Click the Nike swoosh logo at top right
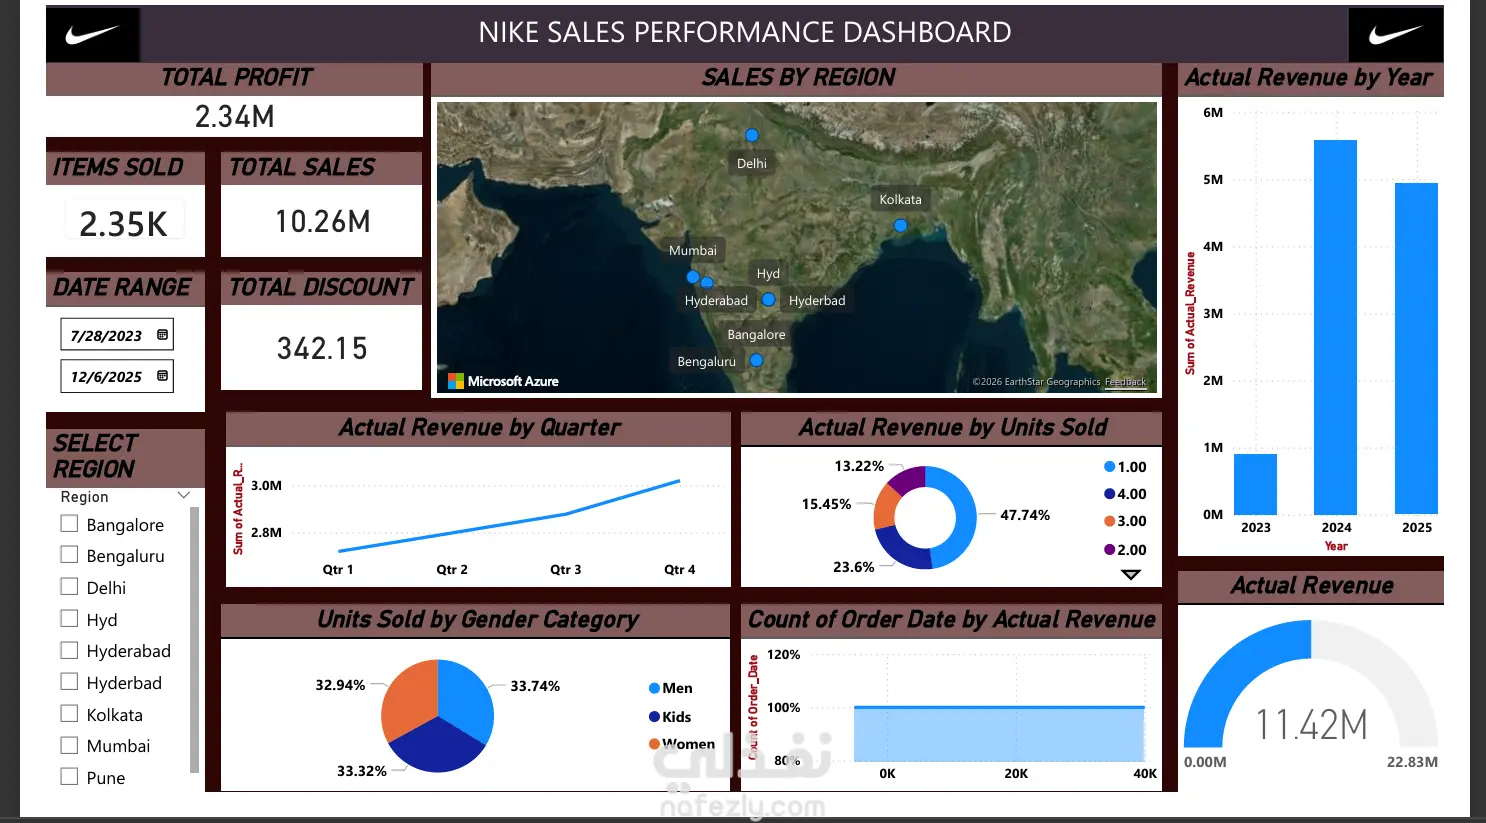1486x823 pixels. click(x=1395, y=35)
